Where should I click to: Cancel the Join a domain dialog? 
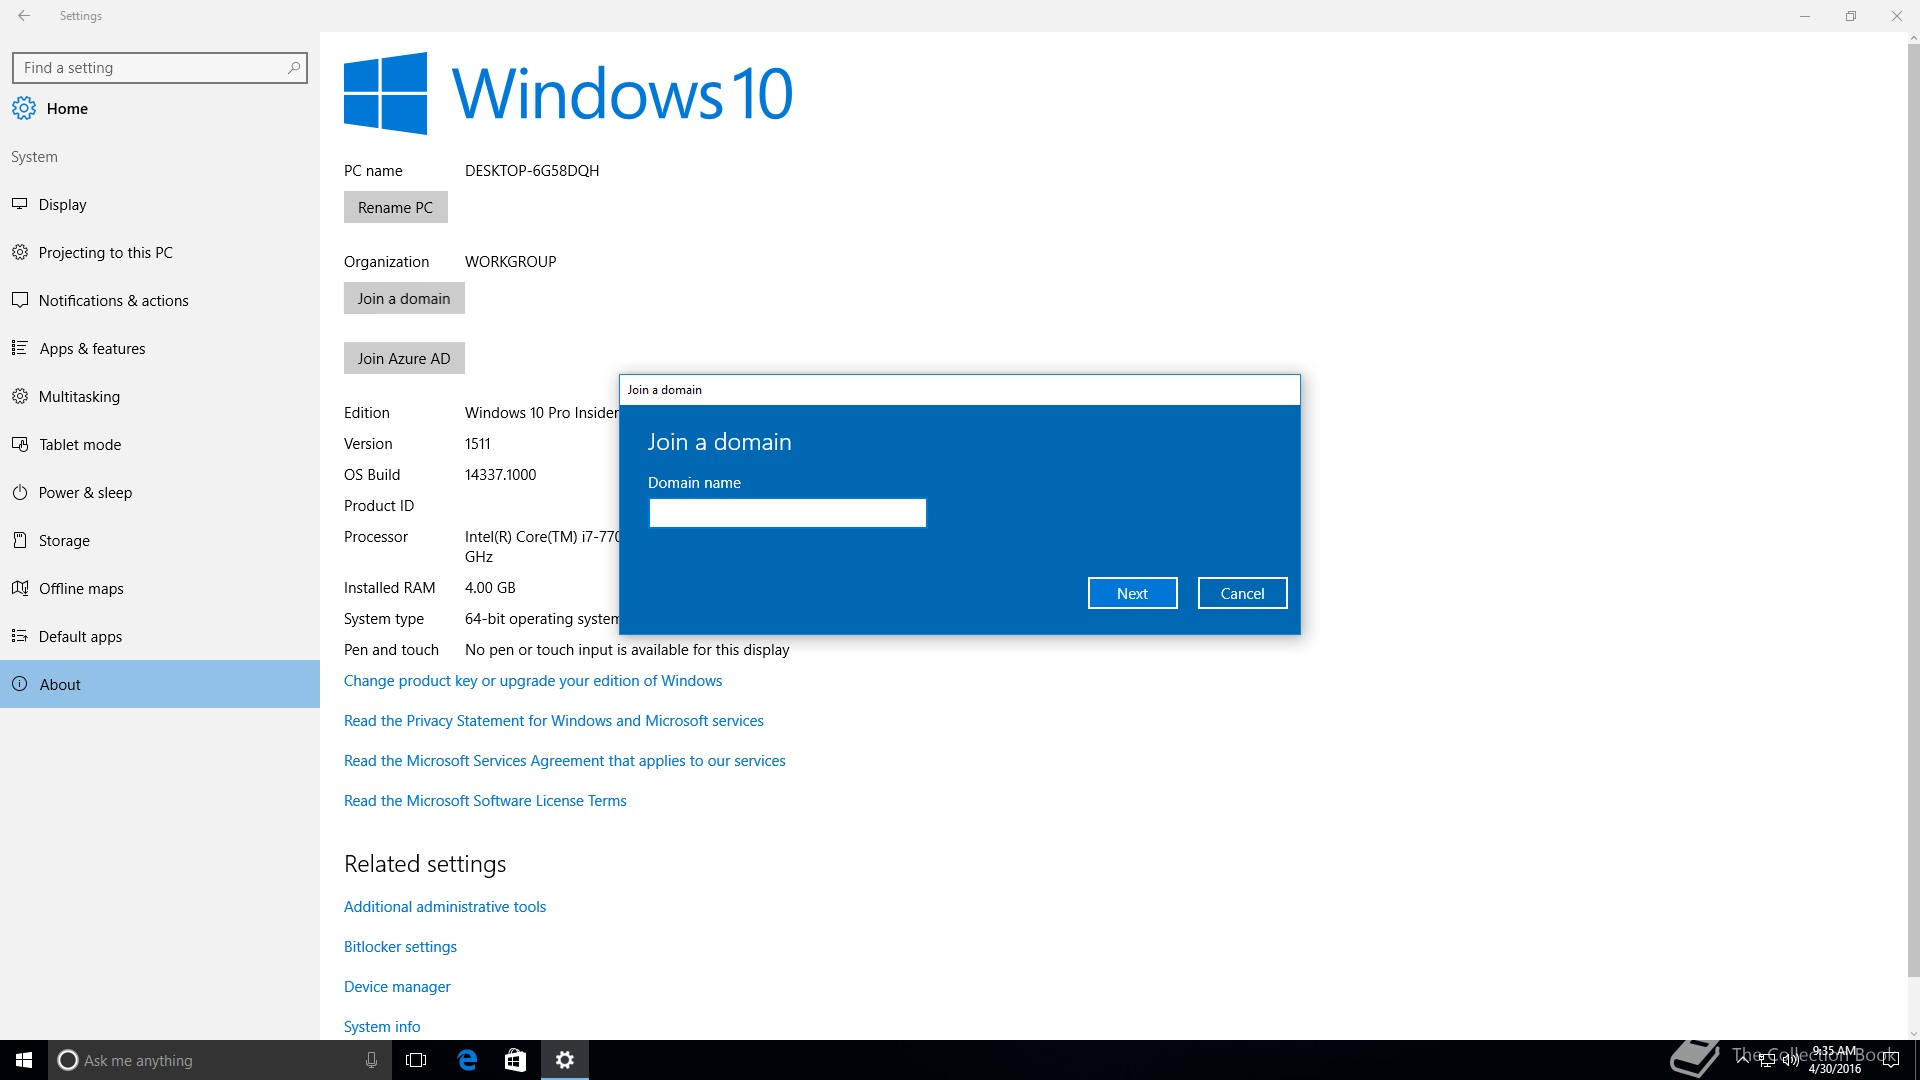[x=1242, y=593]
